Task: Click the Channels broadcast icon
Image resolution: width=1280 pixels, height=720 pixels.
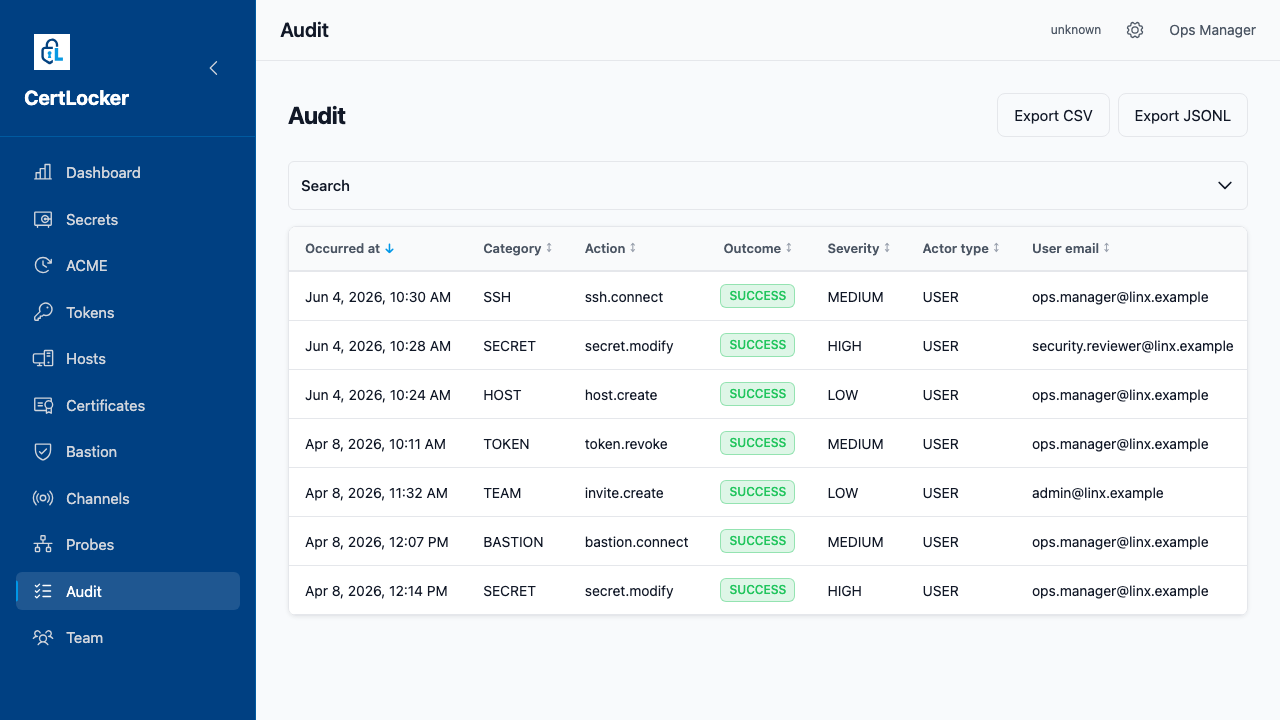Action: pyautogui.click(x=43, y=498)
